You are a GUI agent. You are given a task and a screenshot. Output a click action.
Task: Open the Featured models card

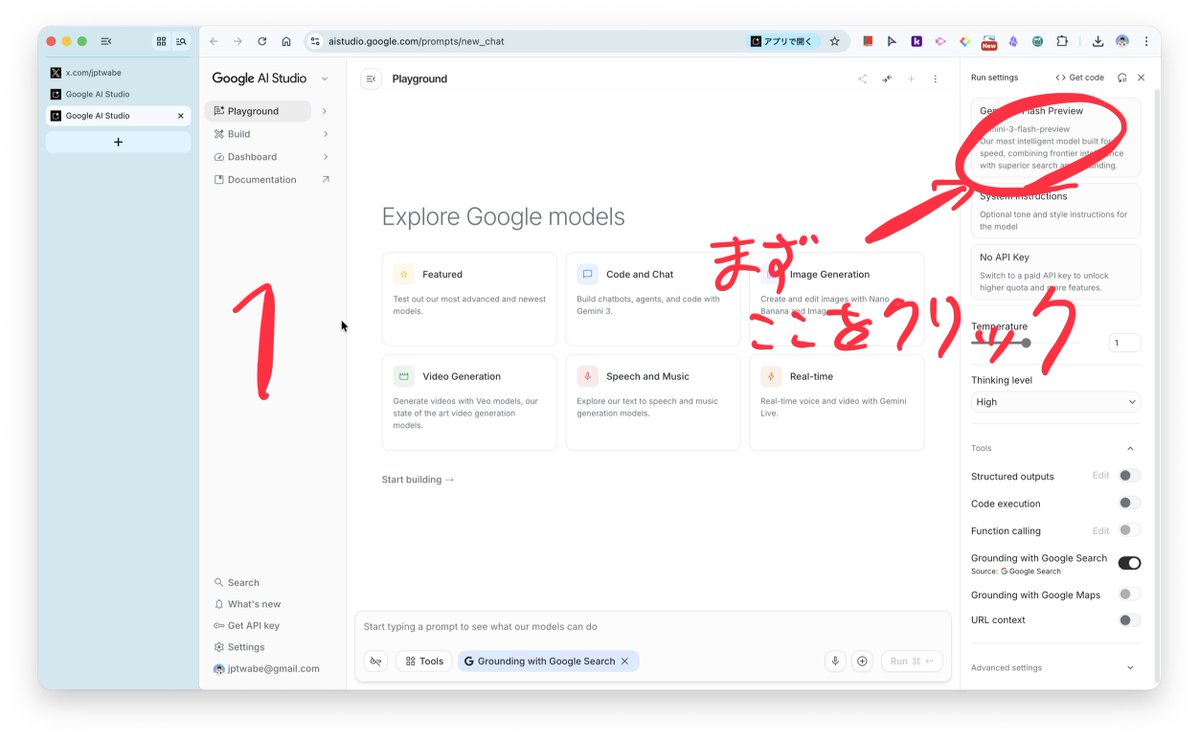point(470,299)
